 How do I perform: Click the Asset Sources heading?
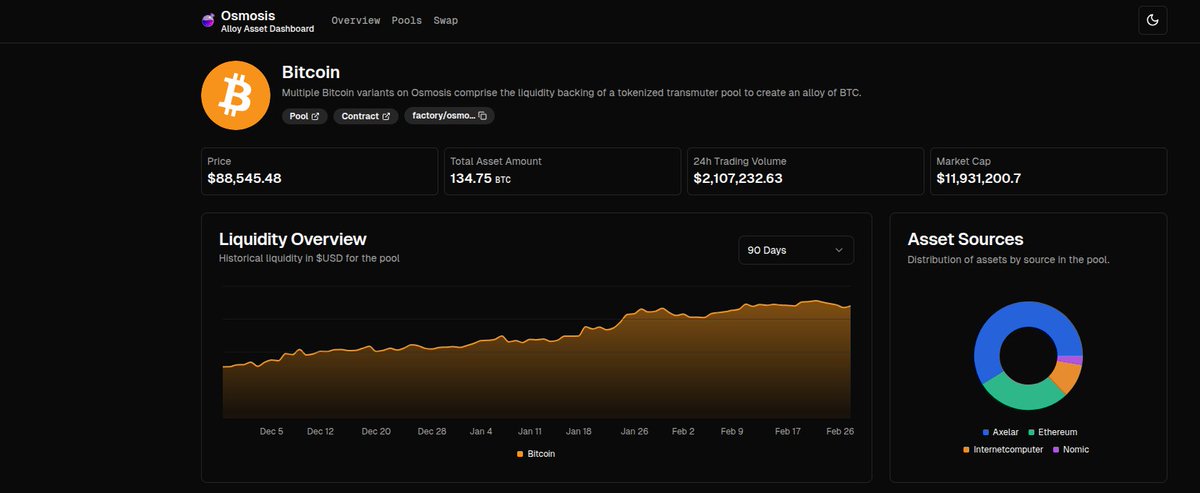[x=965, y=239]
